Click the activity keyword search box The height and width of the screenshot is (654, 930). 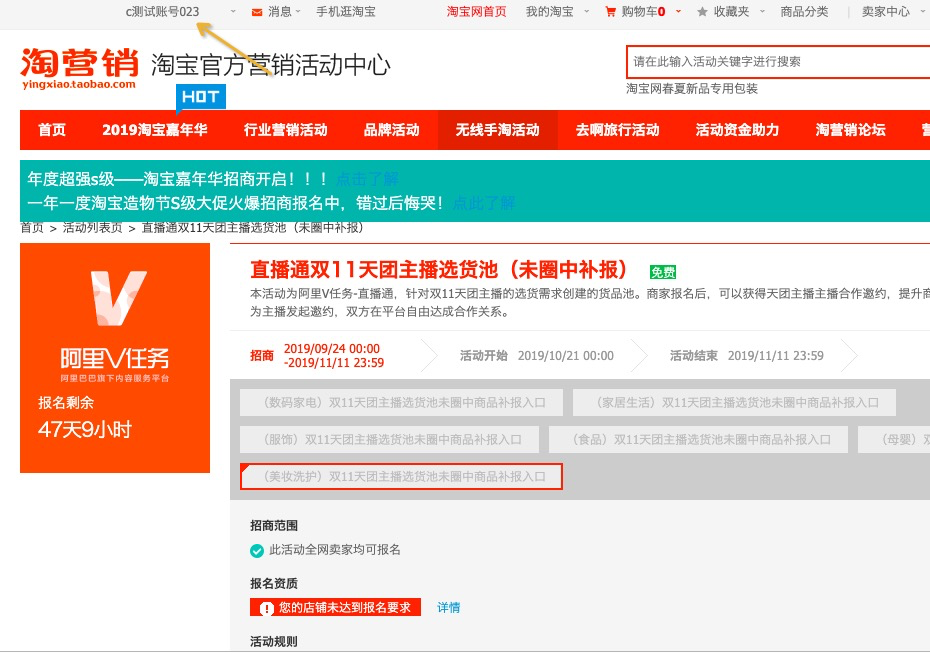point(778,62)
